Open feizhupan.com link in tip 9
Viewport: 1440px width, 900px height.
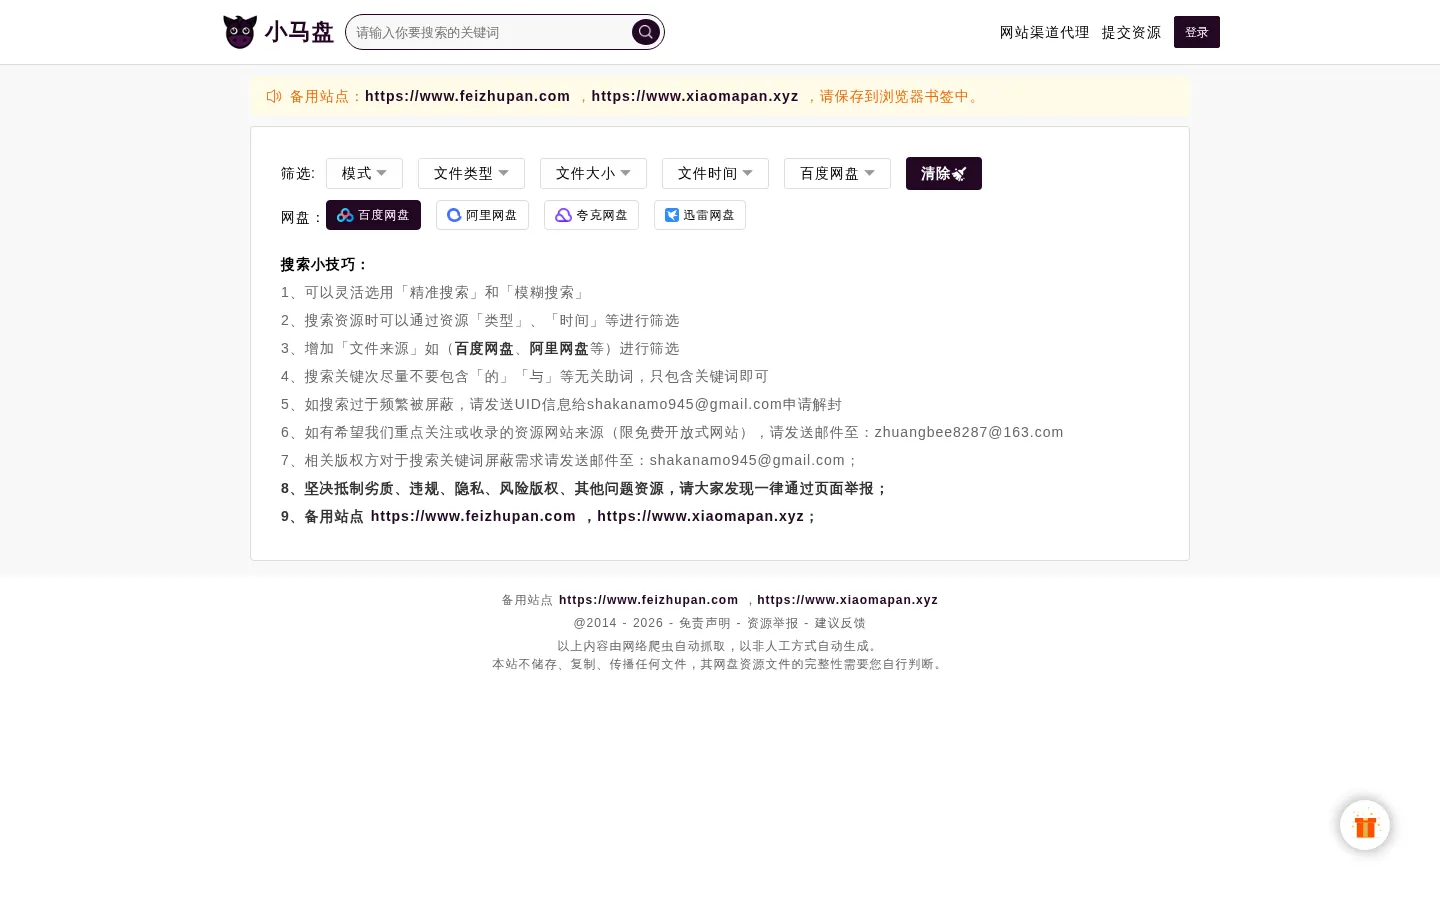tap(473, 516)
